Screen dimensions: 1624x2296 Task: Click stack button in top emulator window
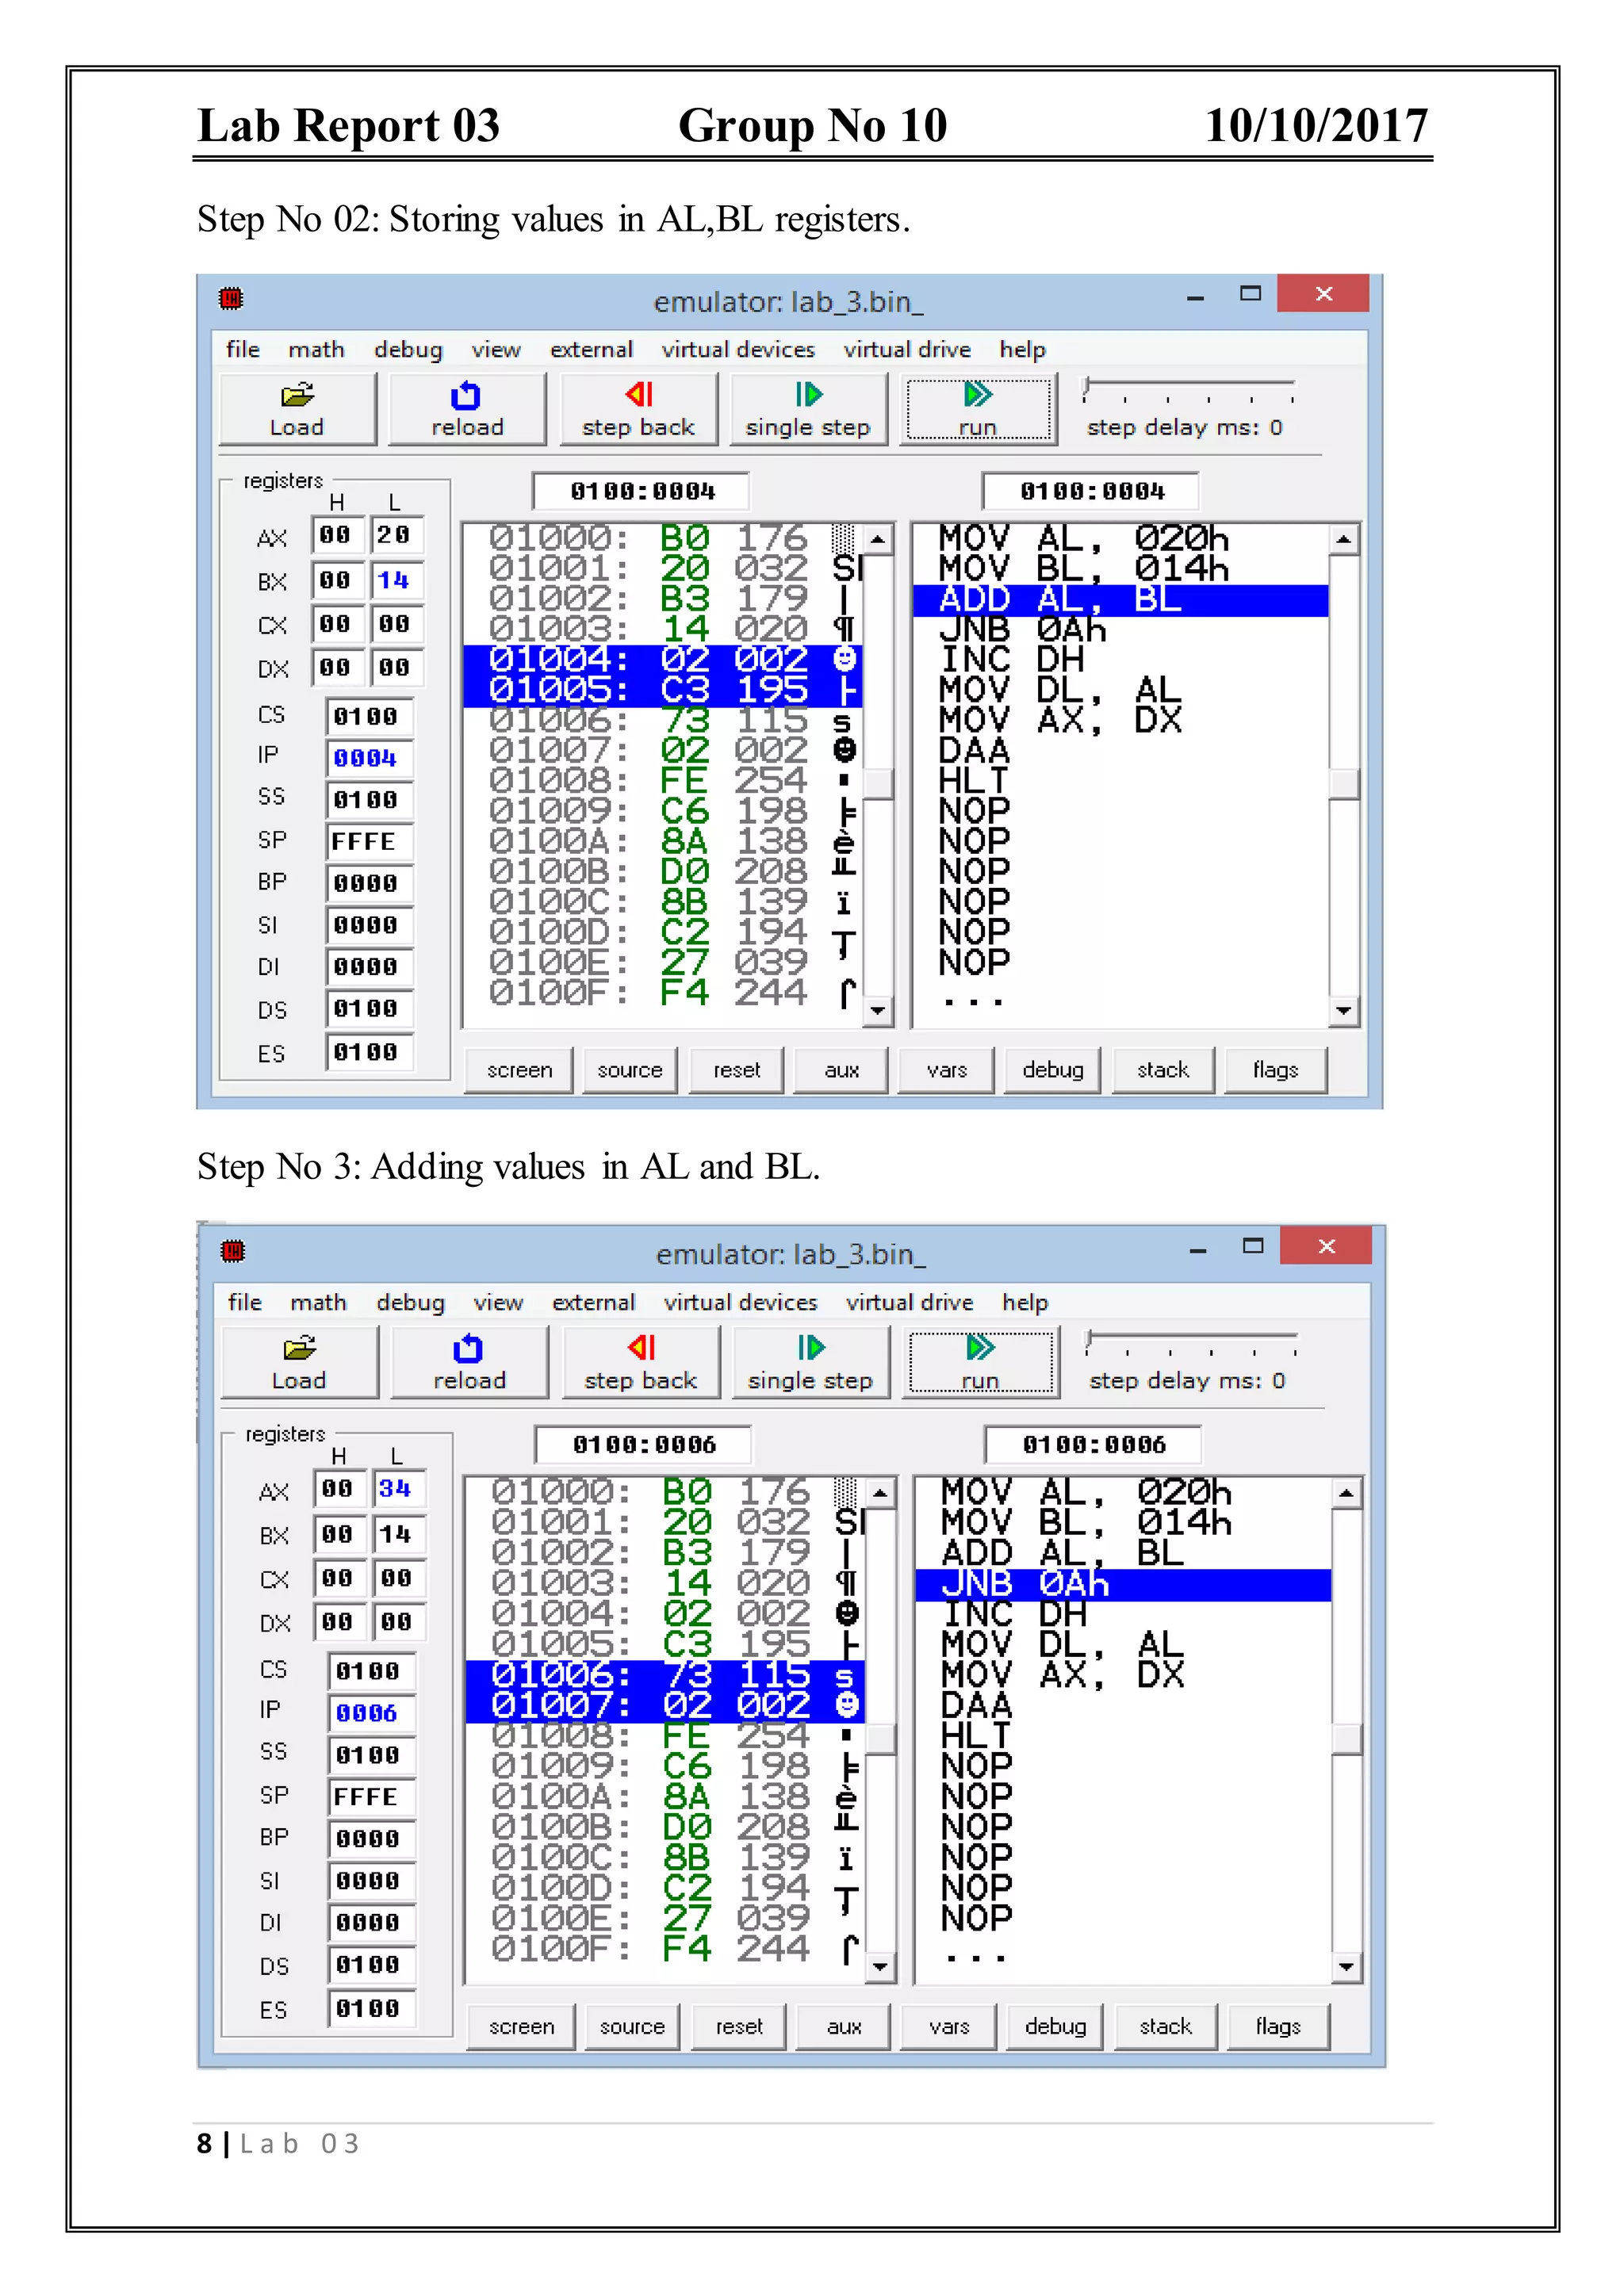tap(1163, 1070)
